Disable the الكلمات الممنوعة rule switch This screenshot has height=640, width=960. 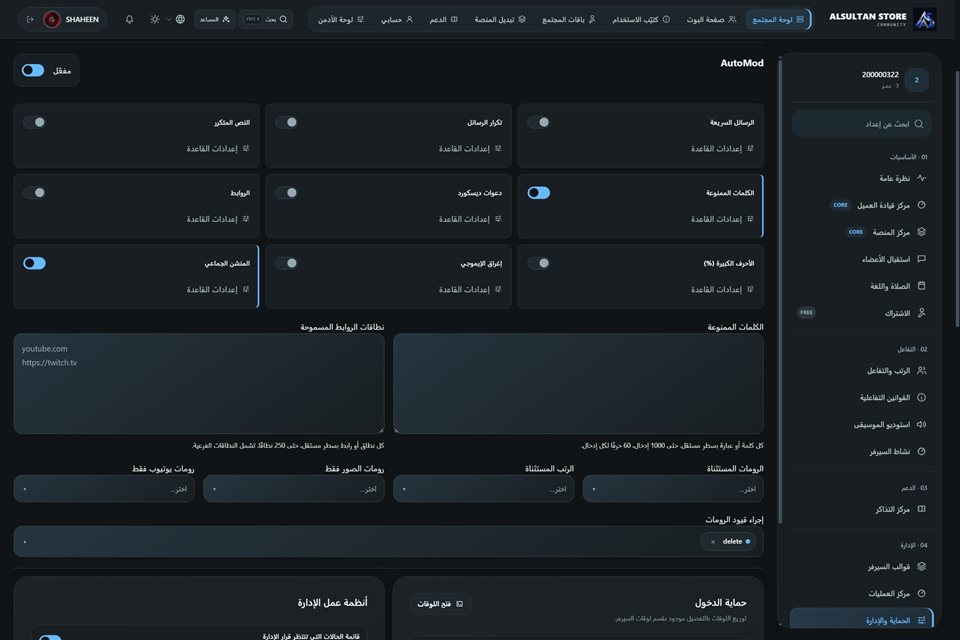coord(539,193)
